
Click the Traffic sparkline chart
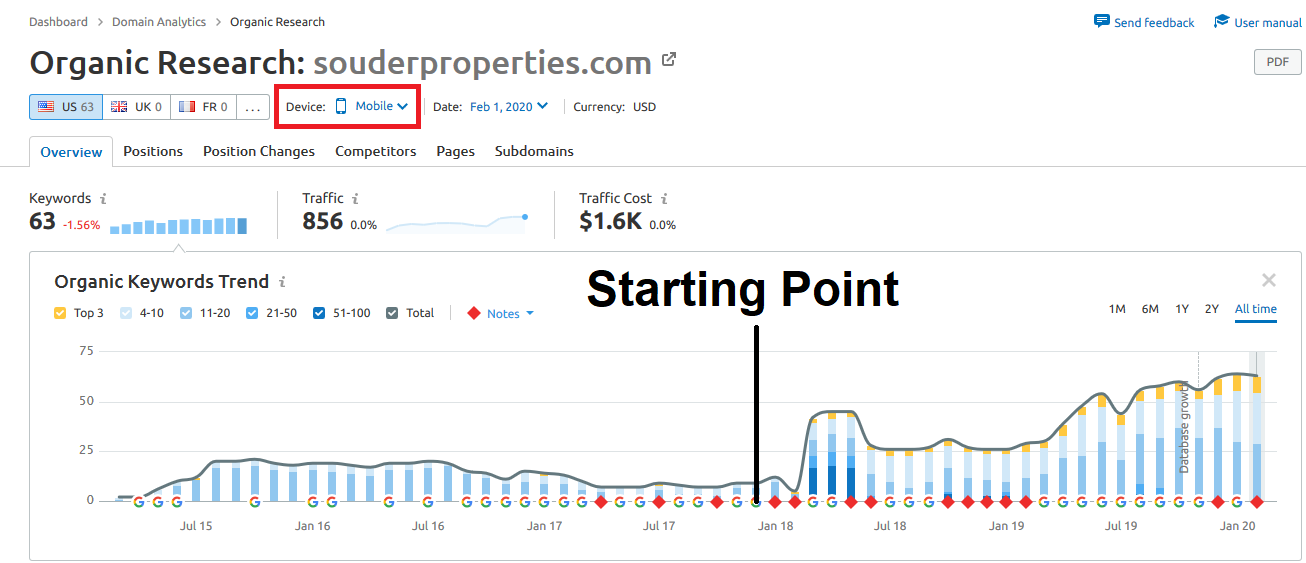coord(457,223)
